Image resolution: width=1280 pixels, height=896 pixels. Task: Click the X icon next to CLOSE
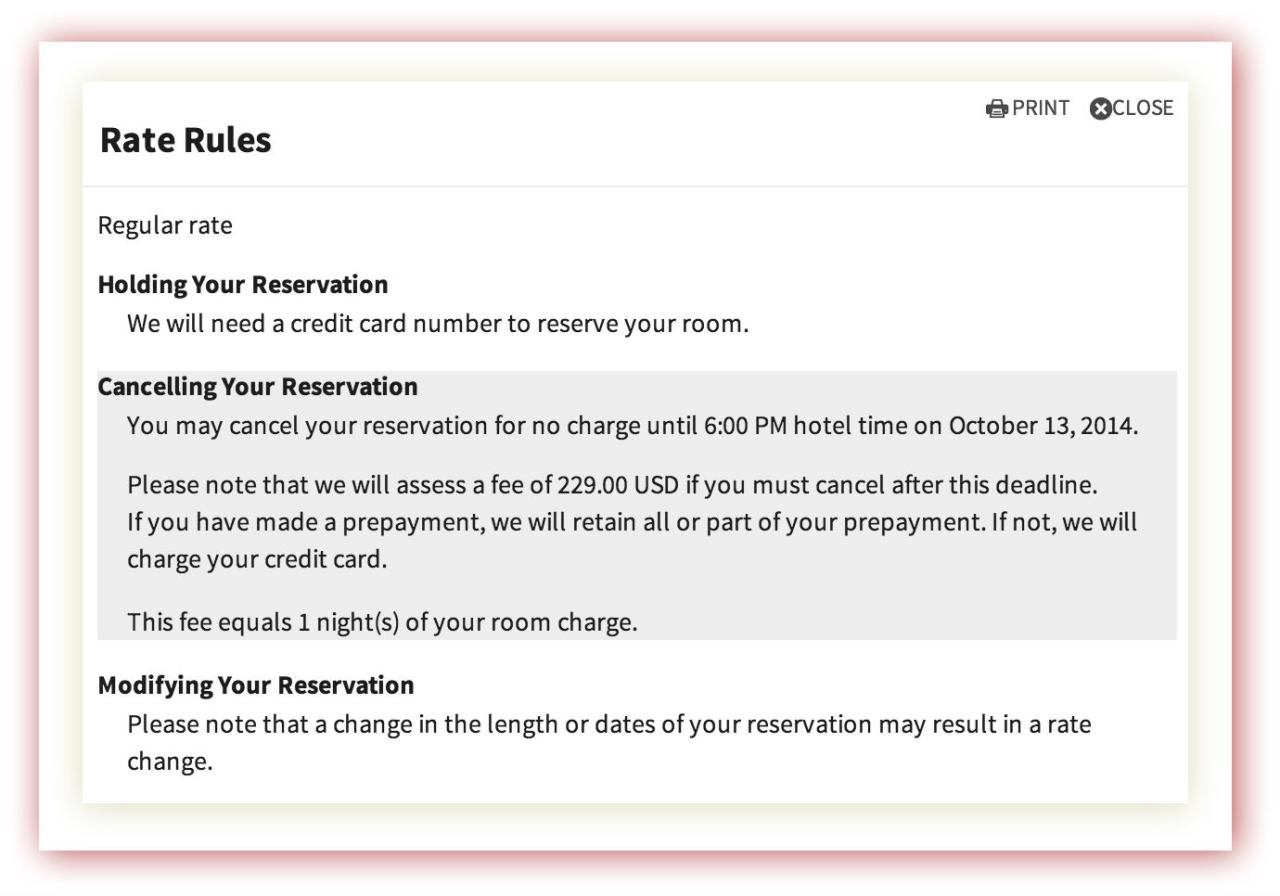(1100, 108)
